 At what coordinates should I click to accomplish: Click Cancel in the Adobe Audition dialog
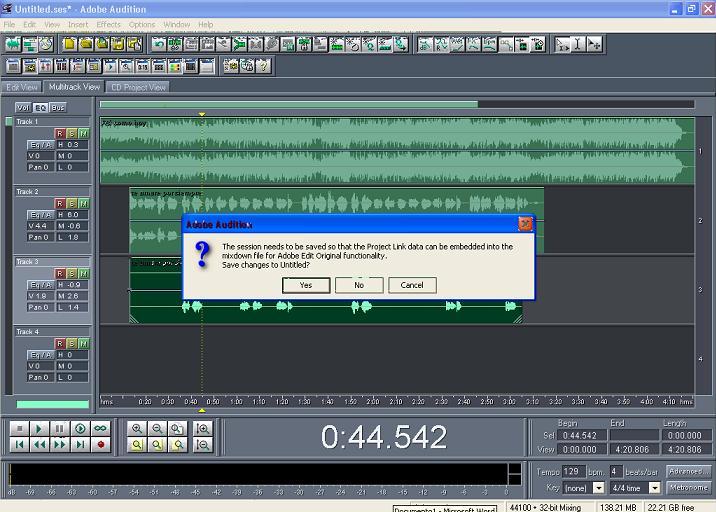pos(412,285)
